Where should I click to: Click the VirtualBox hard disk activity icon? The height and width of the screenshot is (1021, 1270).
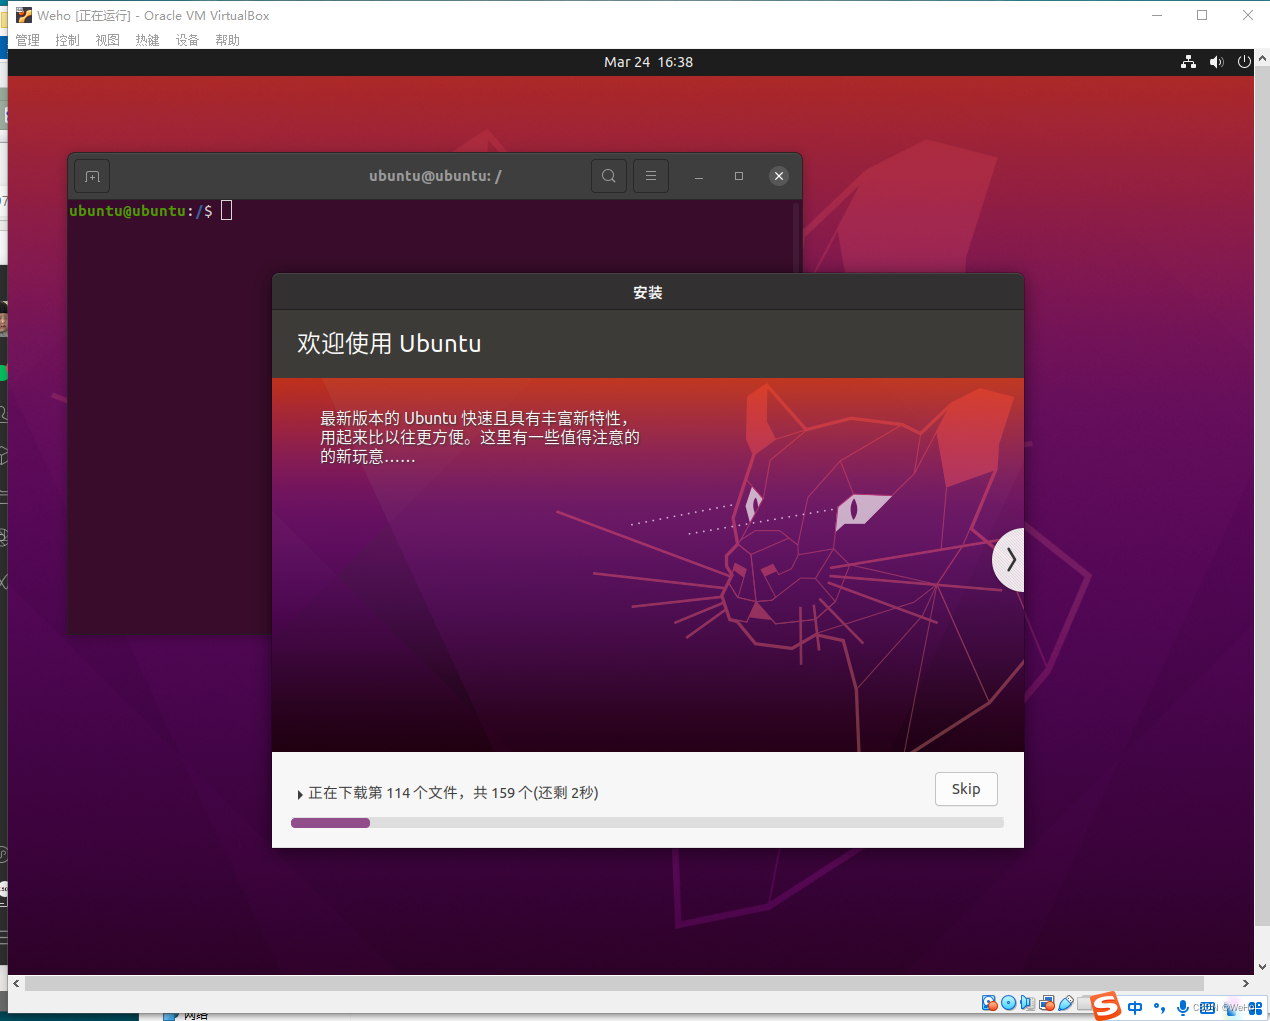(989, 1003)
